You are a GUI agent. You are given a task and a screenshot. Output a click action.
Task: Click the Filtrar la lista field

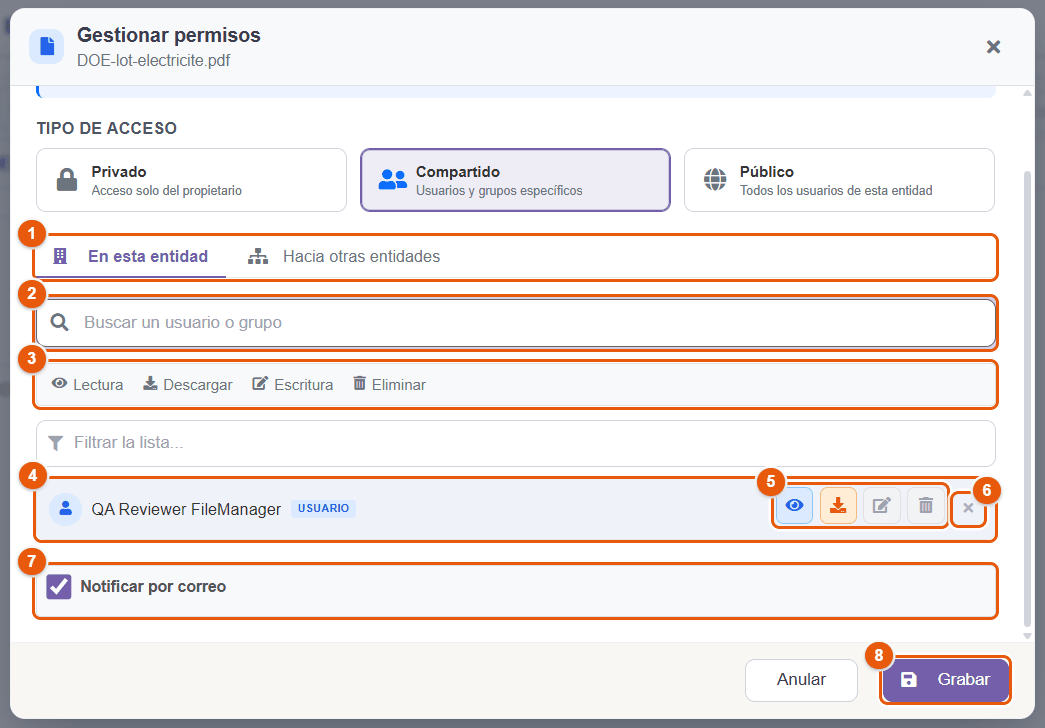516,443
